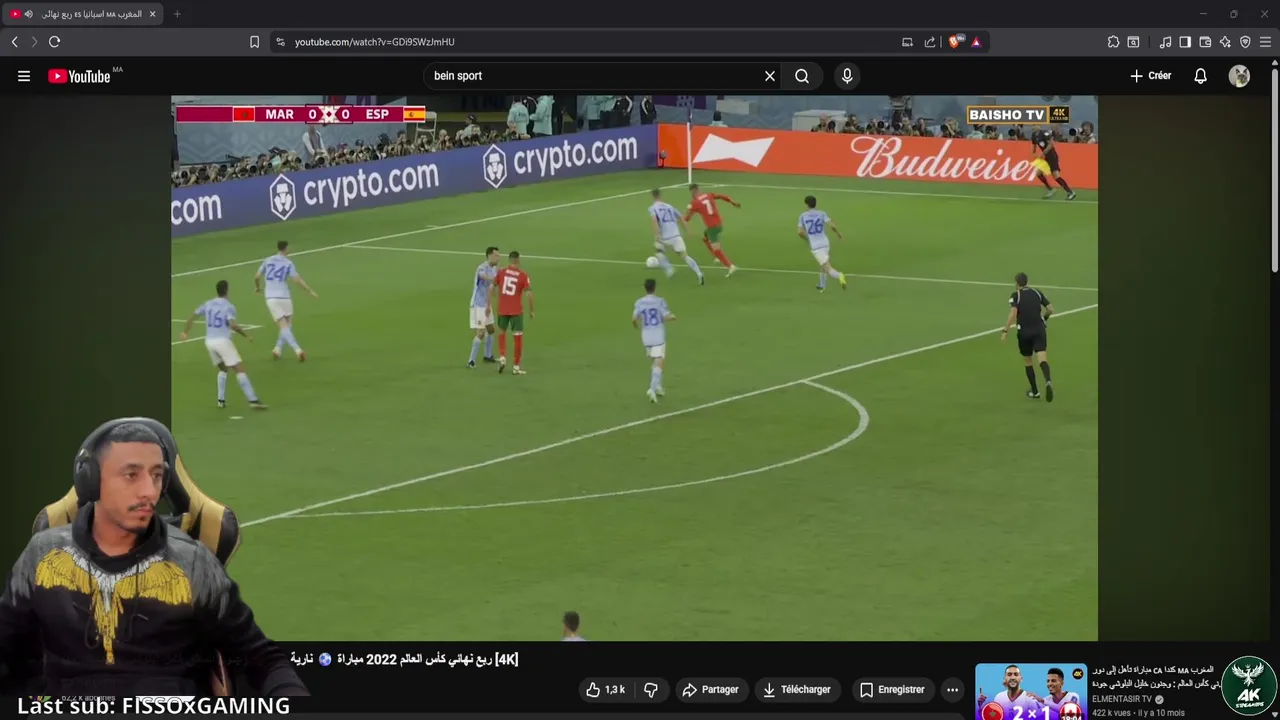Open the Brave Shields lion icon
1280x720 pixels.
click(954, 42)
